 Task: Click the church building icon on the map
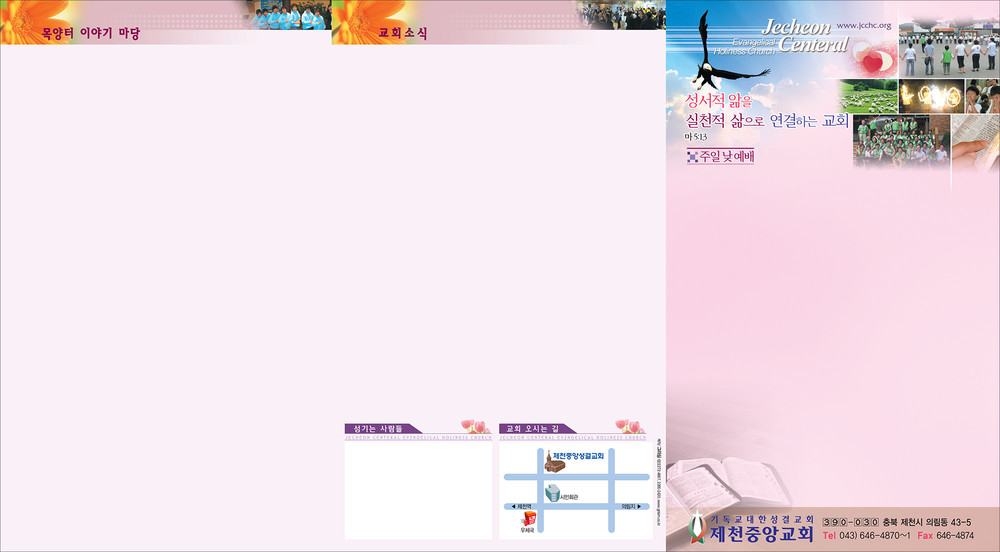pos(555,463)
